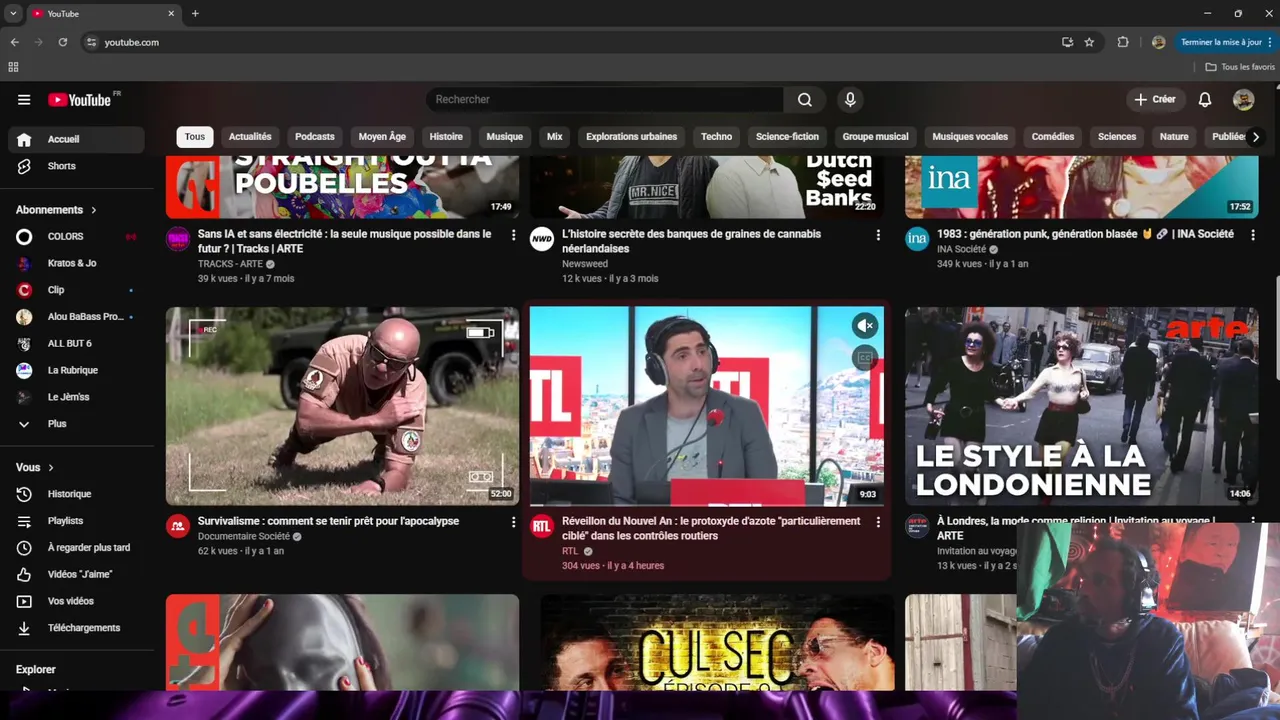Expand the Vous section
Screen dimensions: 1280x720
35,467
